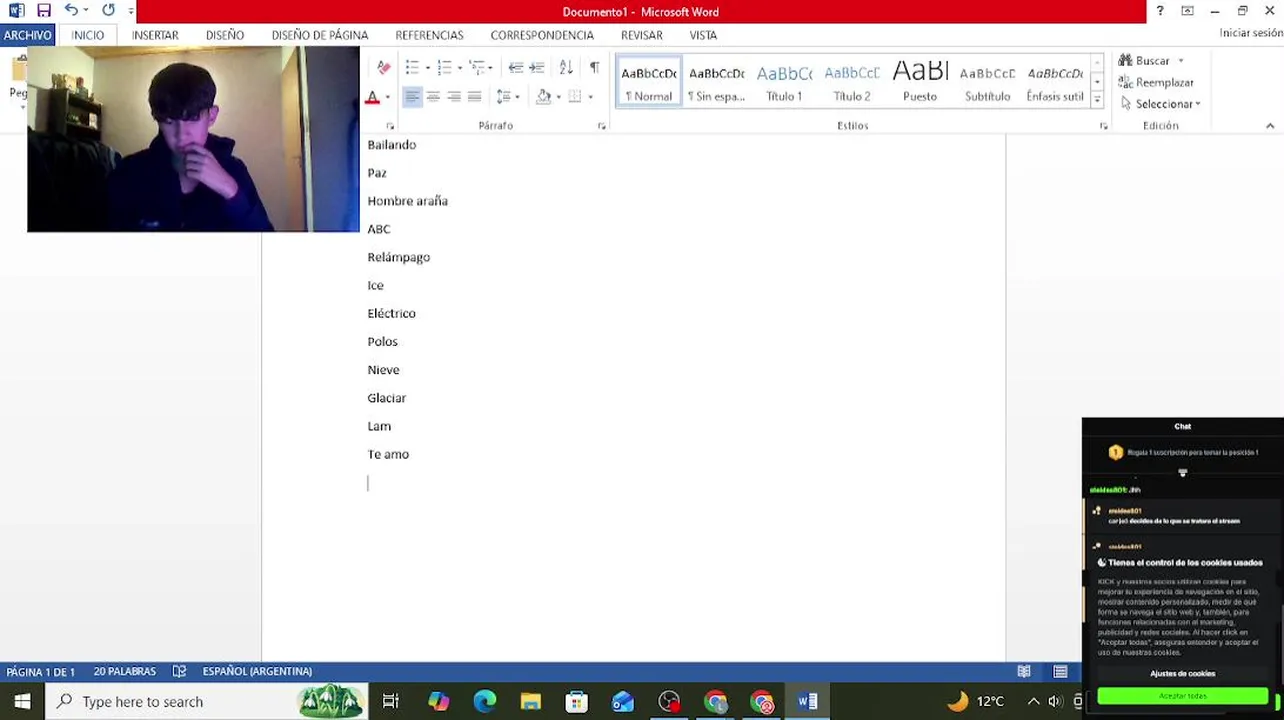Viewport: 1284px width, 720px height.
Task: Clear all formatting with the eraser icon
Action: coord(384,67)
